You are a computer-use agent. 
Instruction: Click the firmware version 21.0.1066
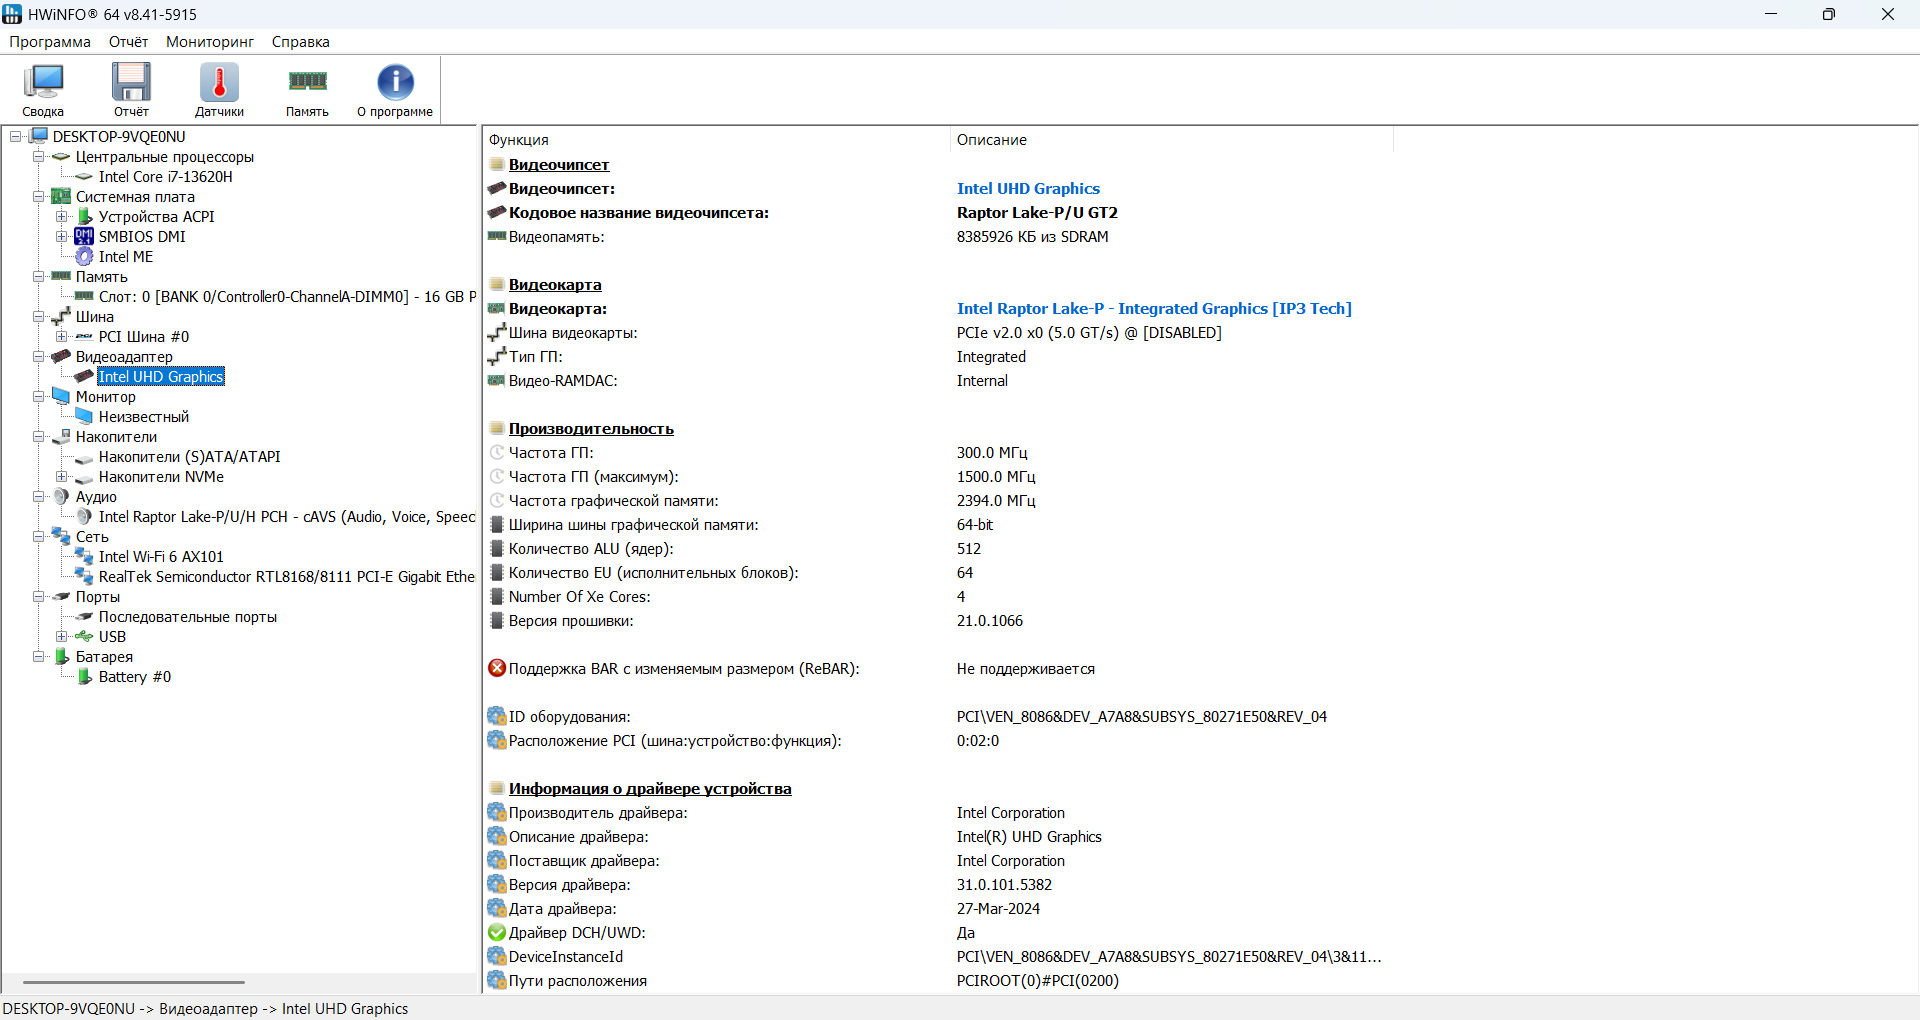point(990,620)
